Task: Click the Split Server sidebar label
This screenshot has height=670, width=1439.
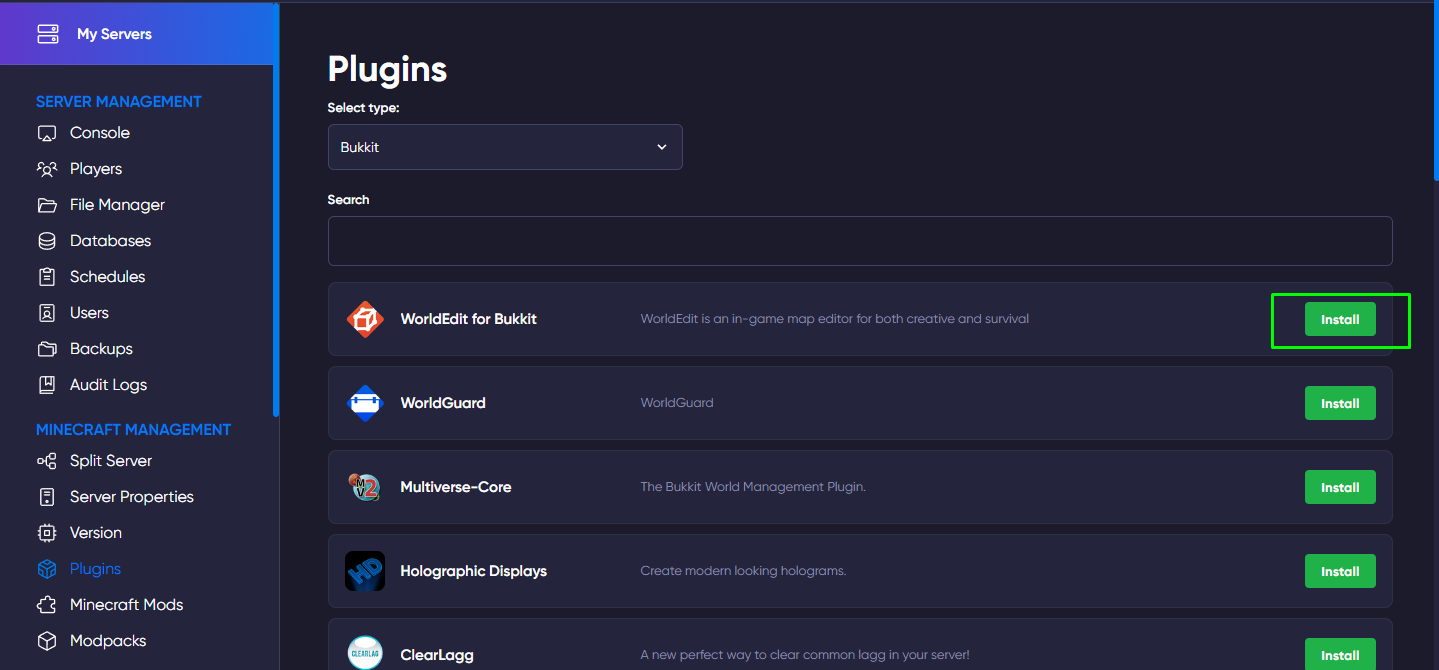Action: tap(111, 461)
